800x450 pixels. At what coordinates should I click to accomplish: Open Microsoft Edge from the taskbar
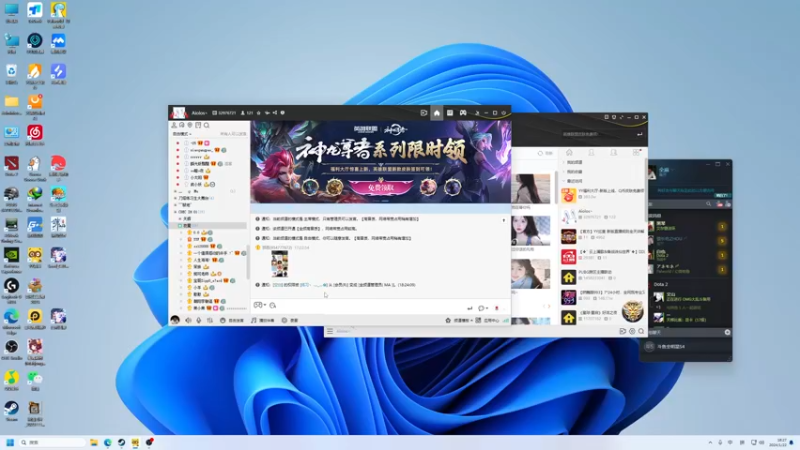(x=108, y=442)
